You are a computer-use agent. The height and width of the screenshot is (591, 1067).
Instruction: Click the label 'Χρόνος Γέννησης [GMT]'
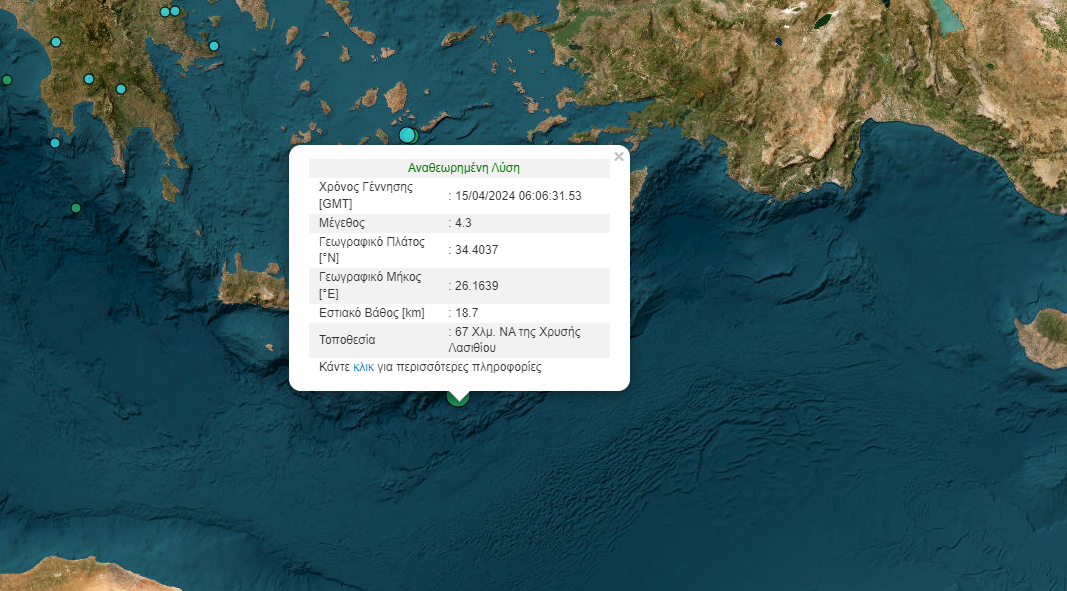[x=365, y=195]
